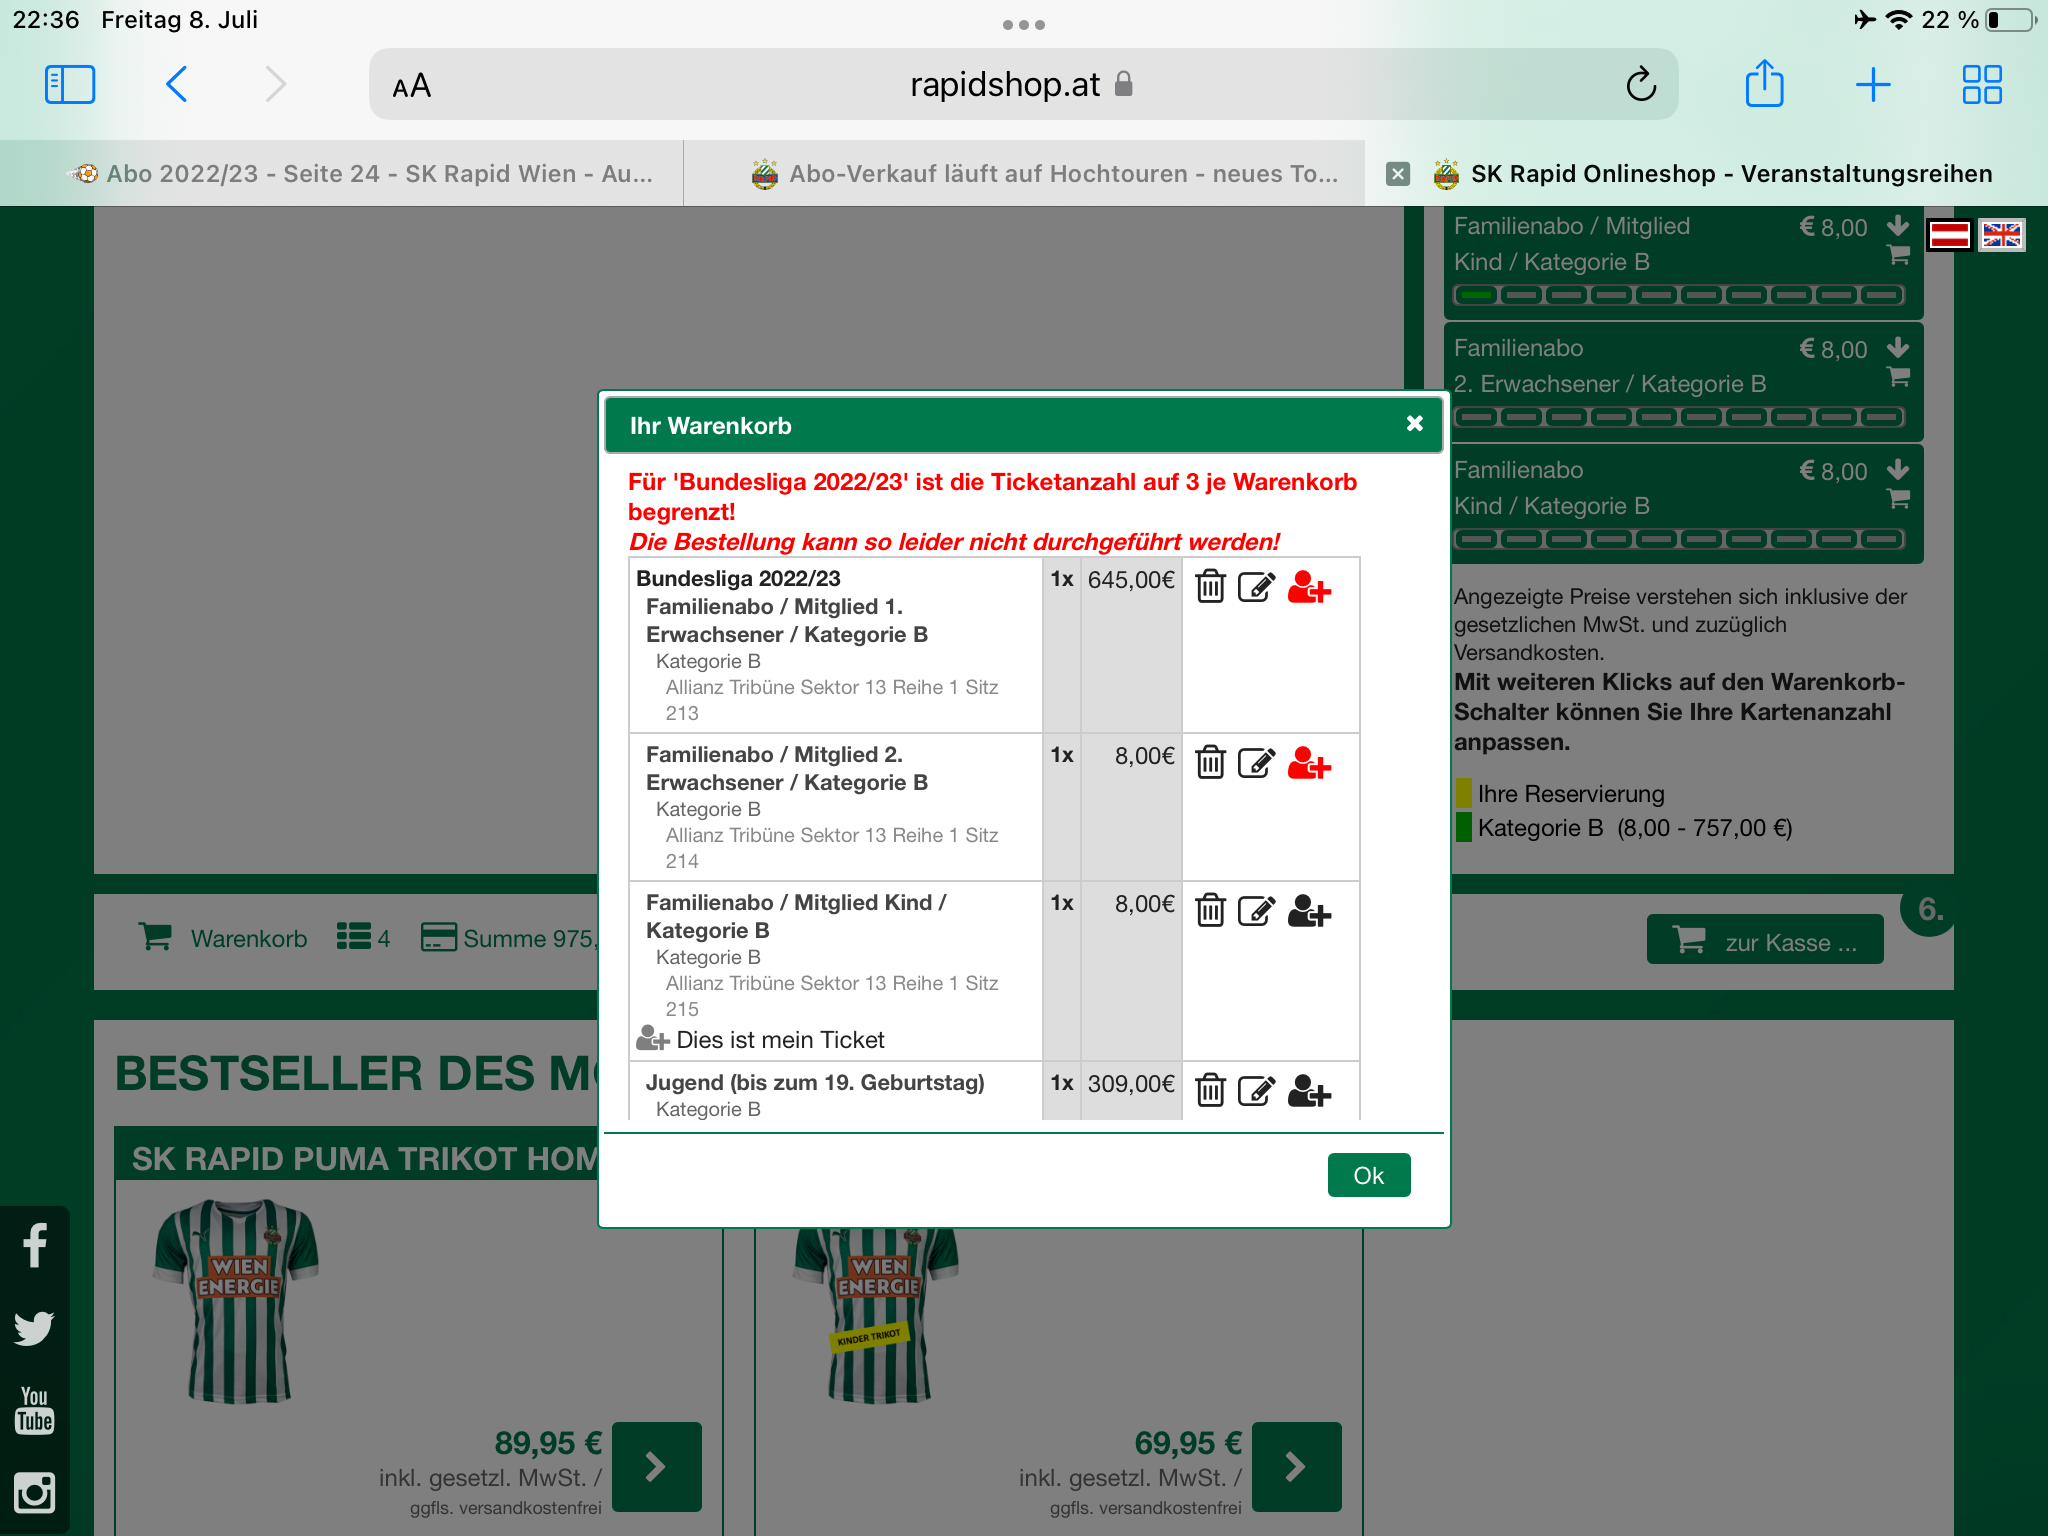Click 'Ihre Reservierung' yellow legend swatch
Image resolution: width=2048 pixels, height=1536 pixels.
pos(1463,794)
